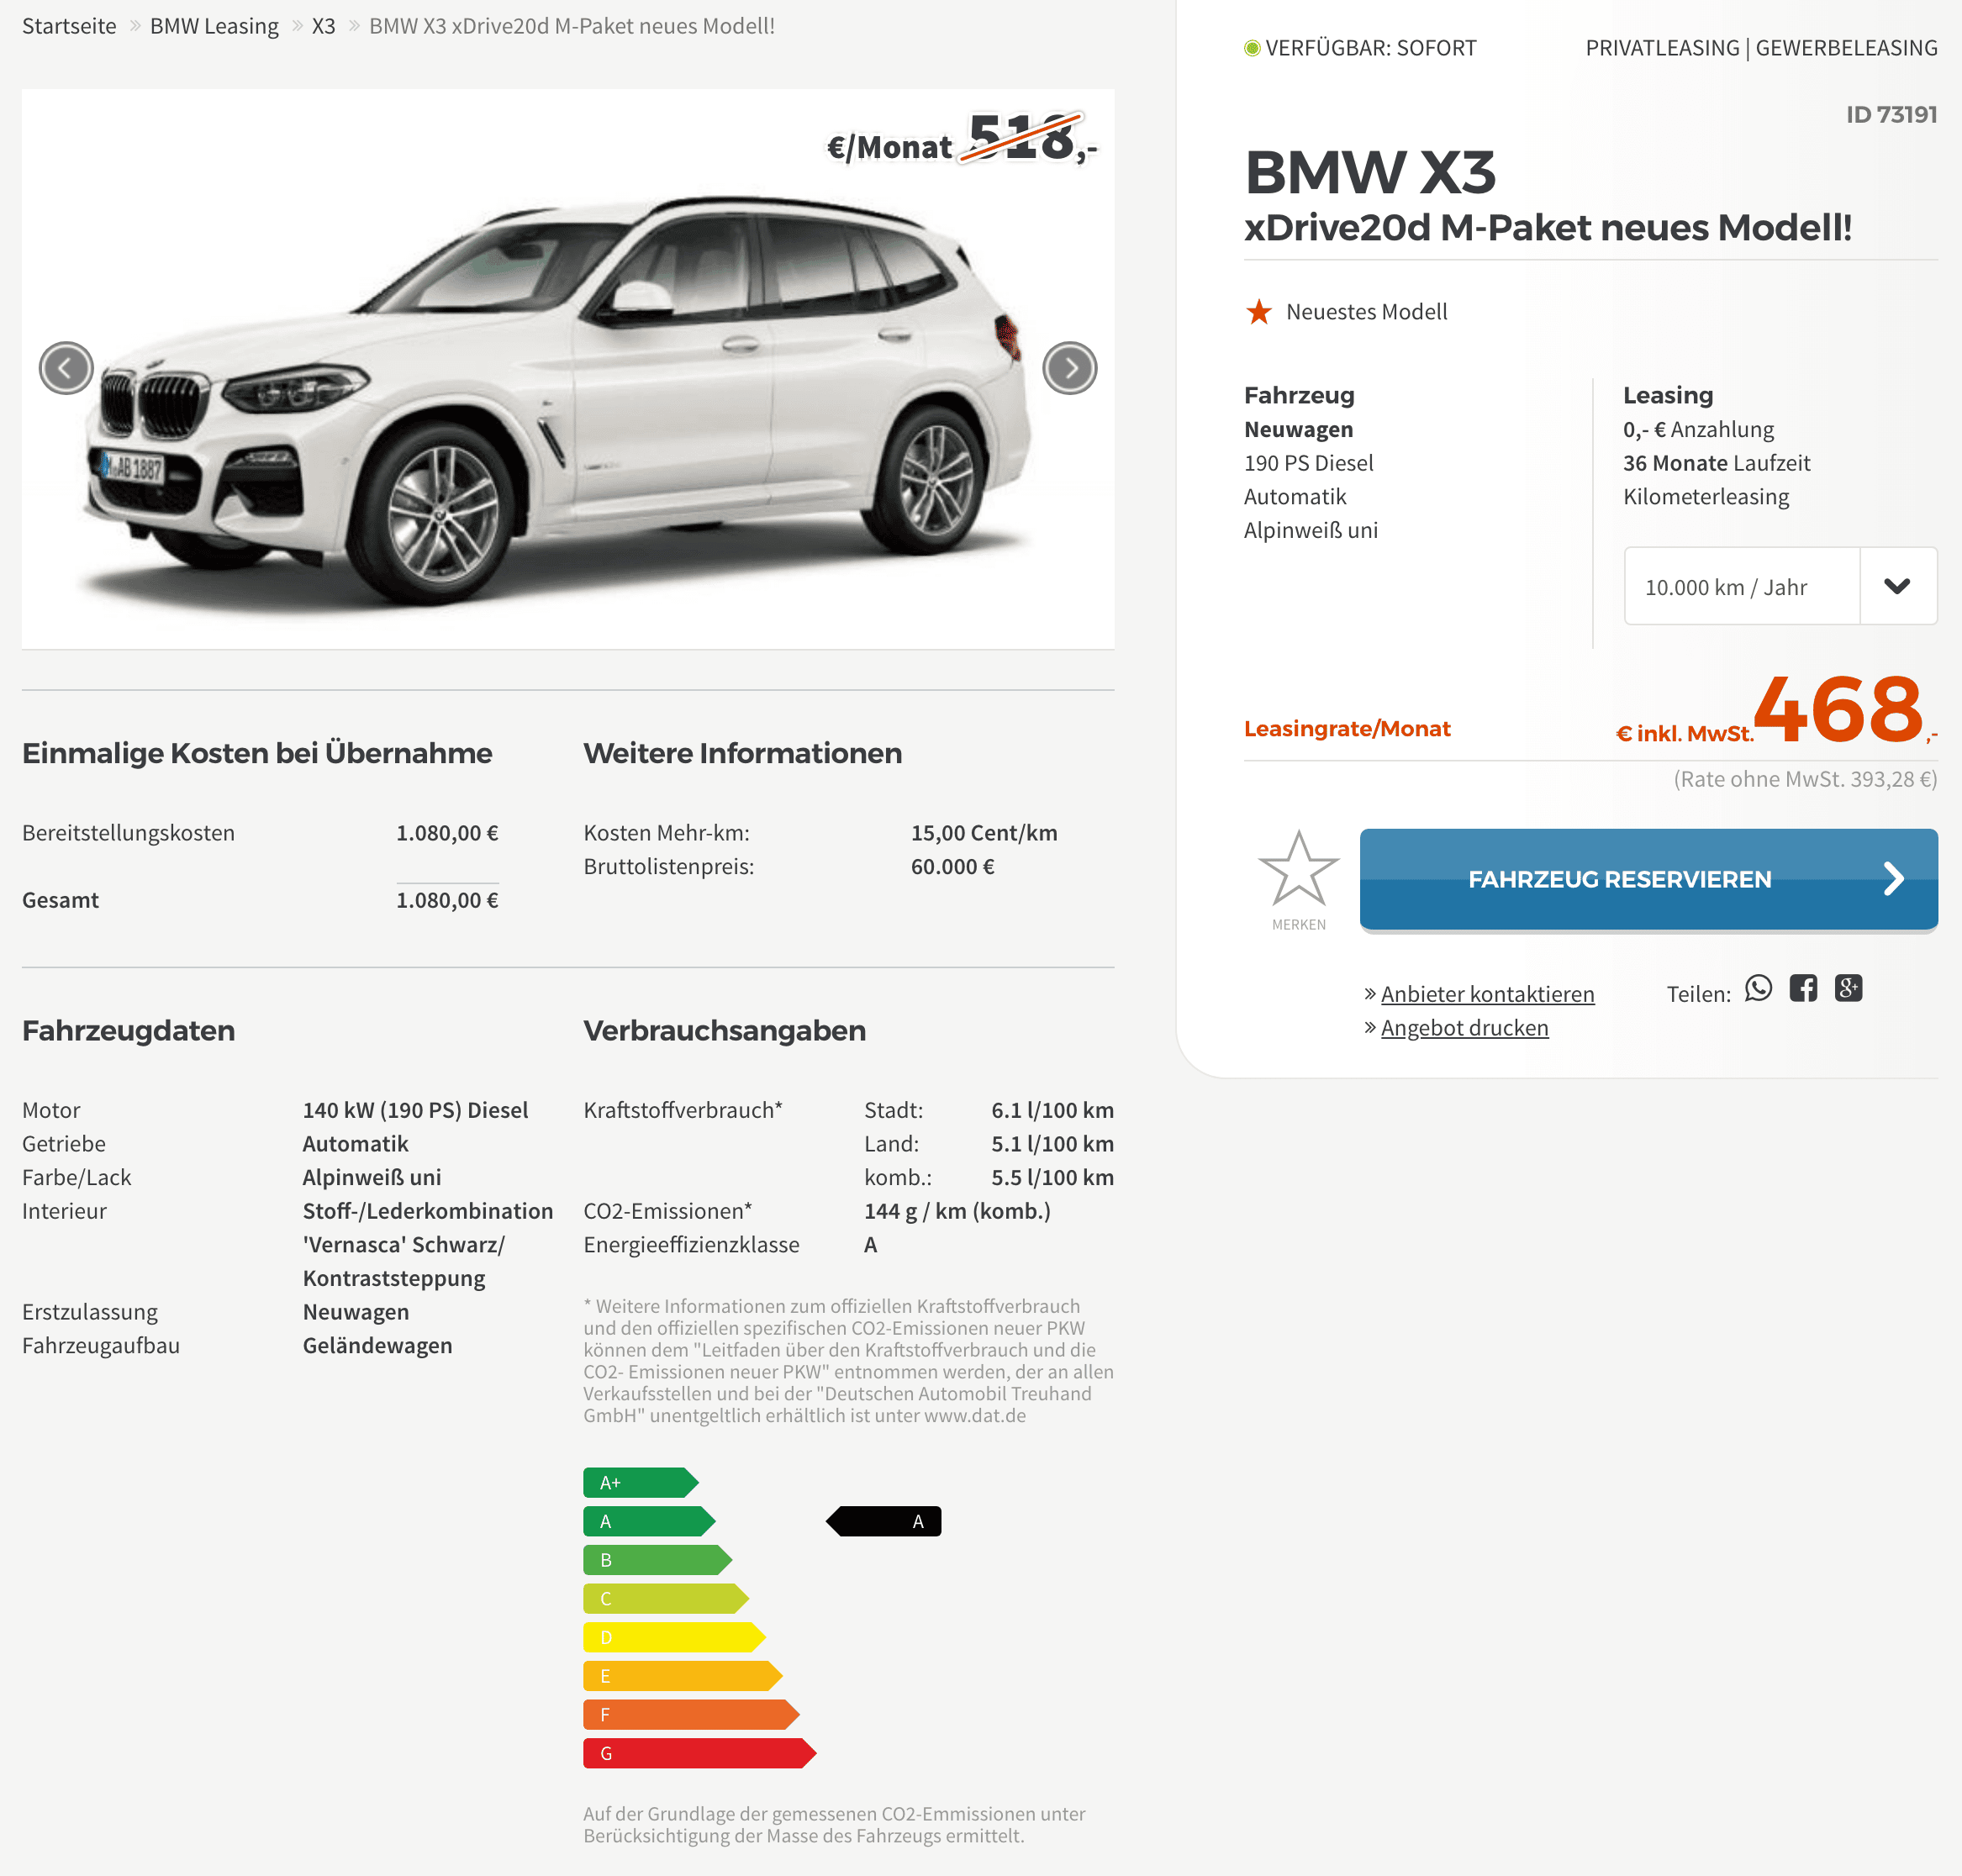1962x1876 pixels.
Task: Click the 'Kilometerleasing' text
Action: 1706,496
